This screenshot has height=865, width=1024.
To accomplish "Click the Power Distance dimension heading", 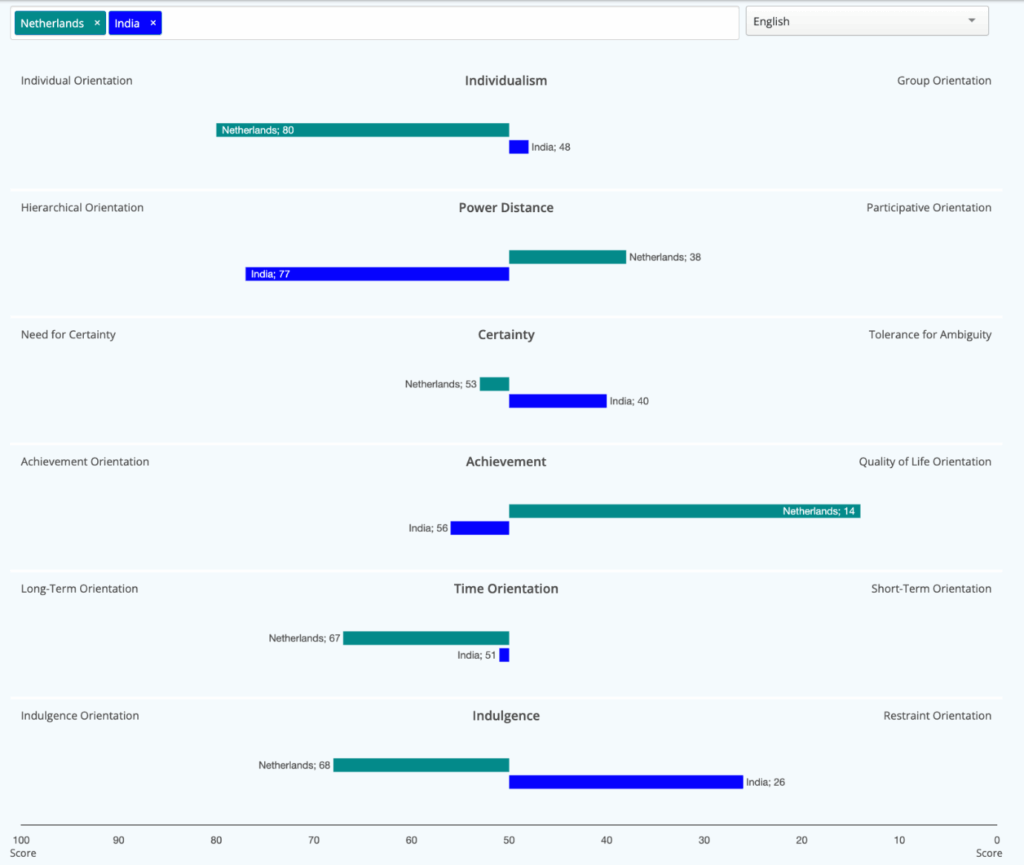I will (506, 208).
